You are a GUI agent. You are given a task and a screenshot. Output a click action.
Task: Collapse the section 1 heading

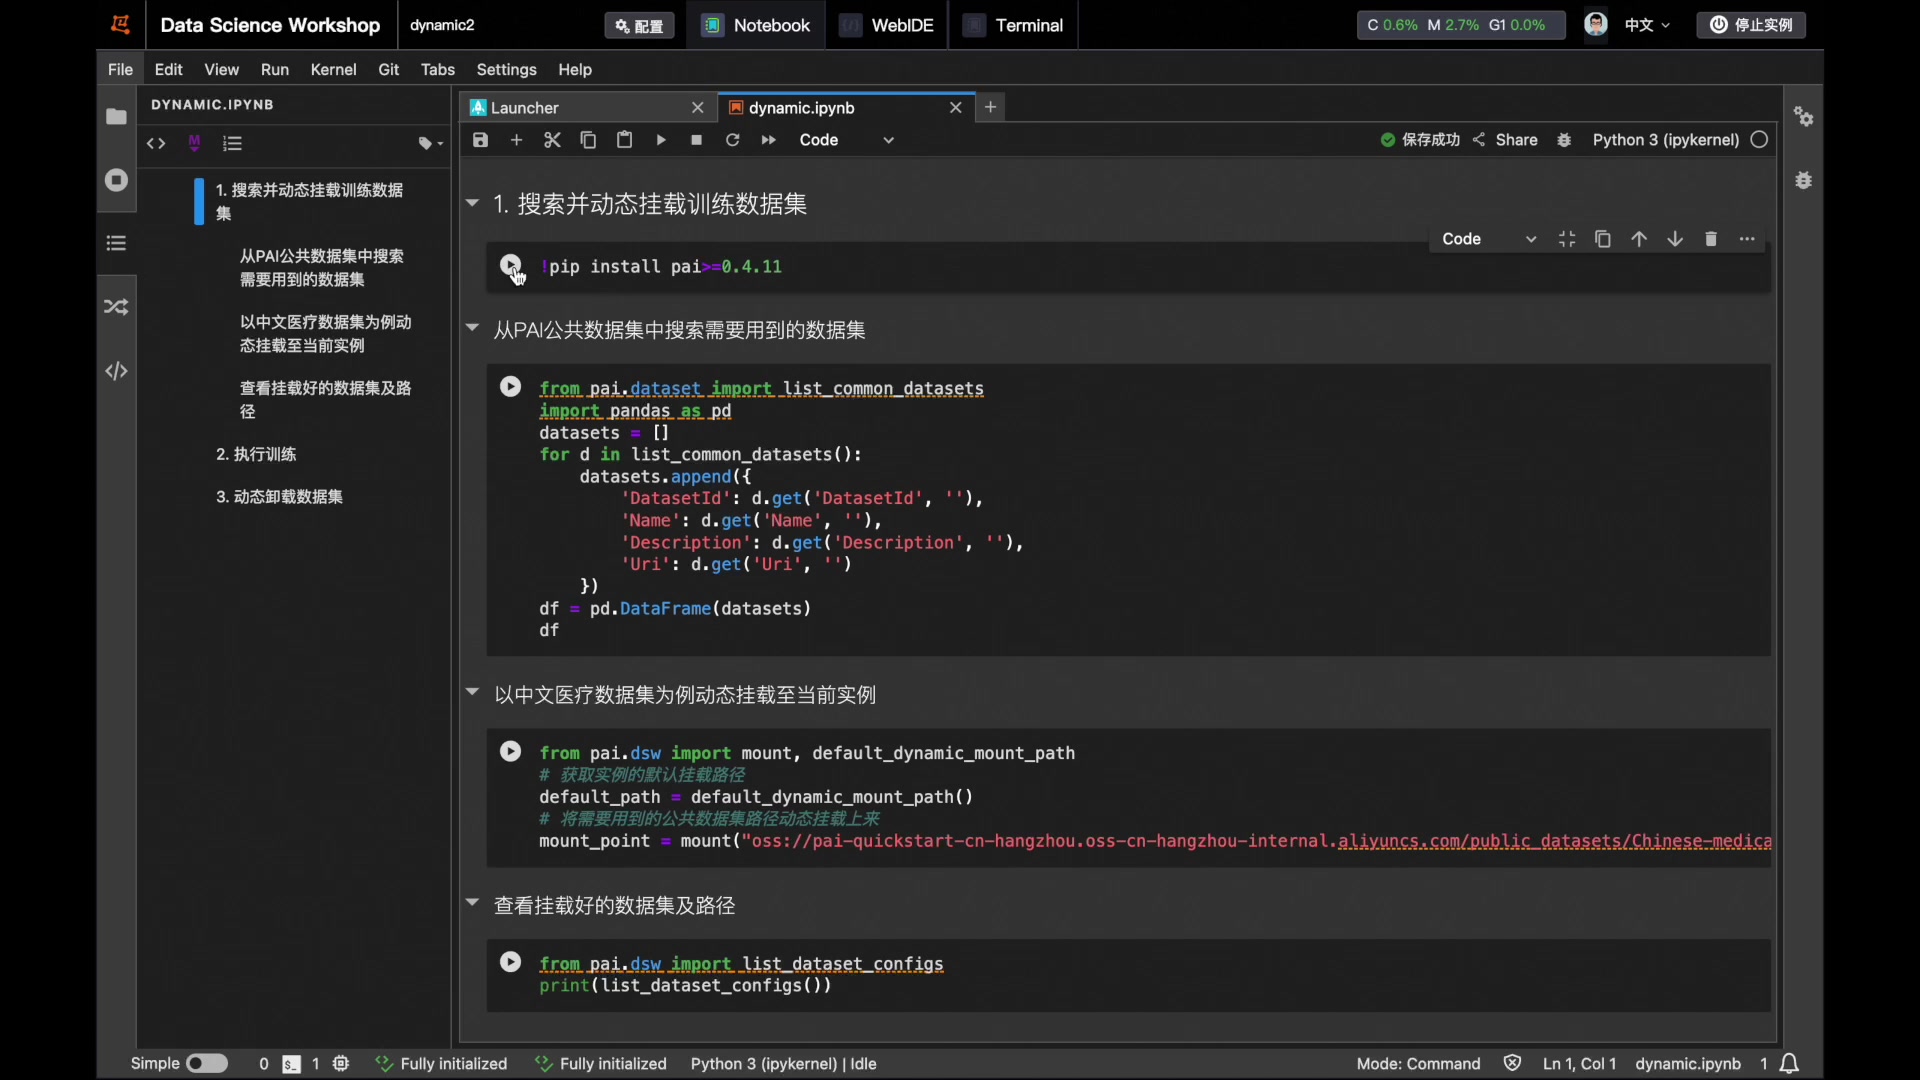point(472,203)
